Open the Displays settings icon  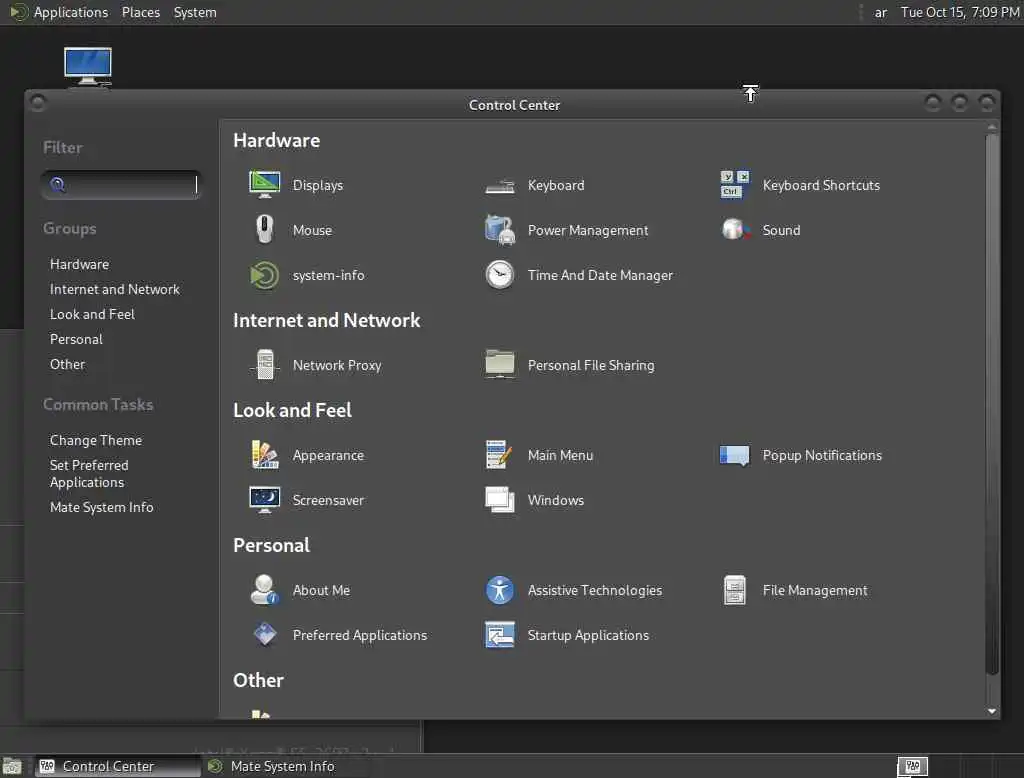[x=264, y=185]
